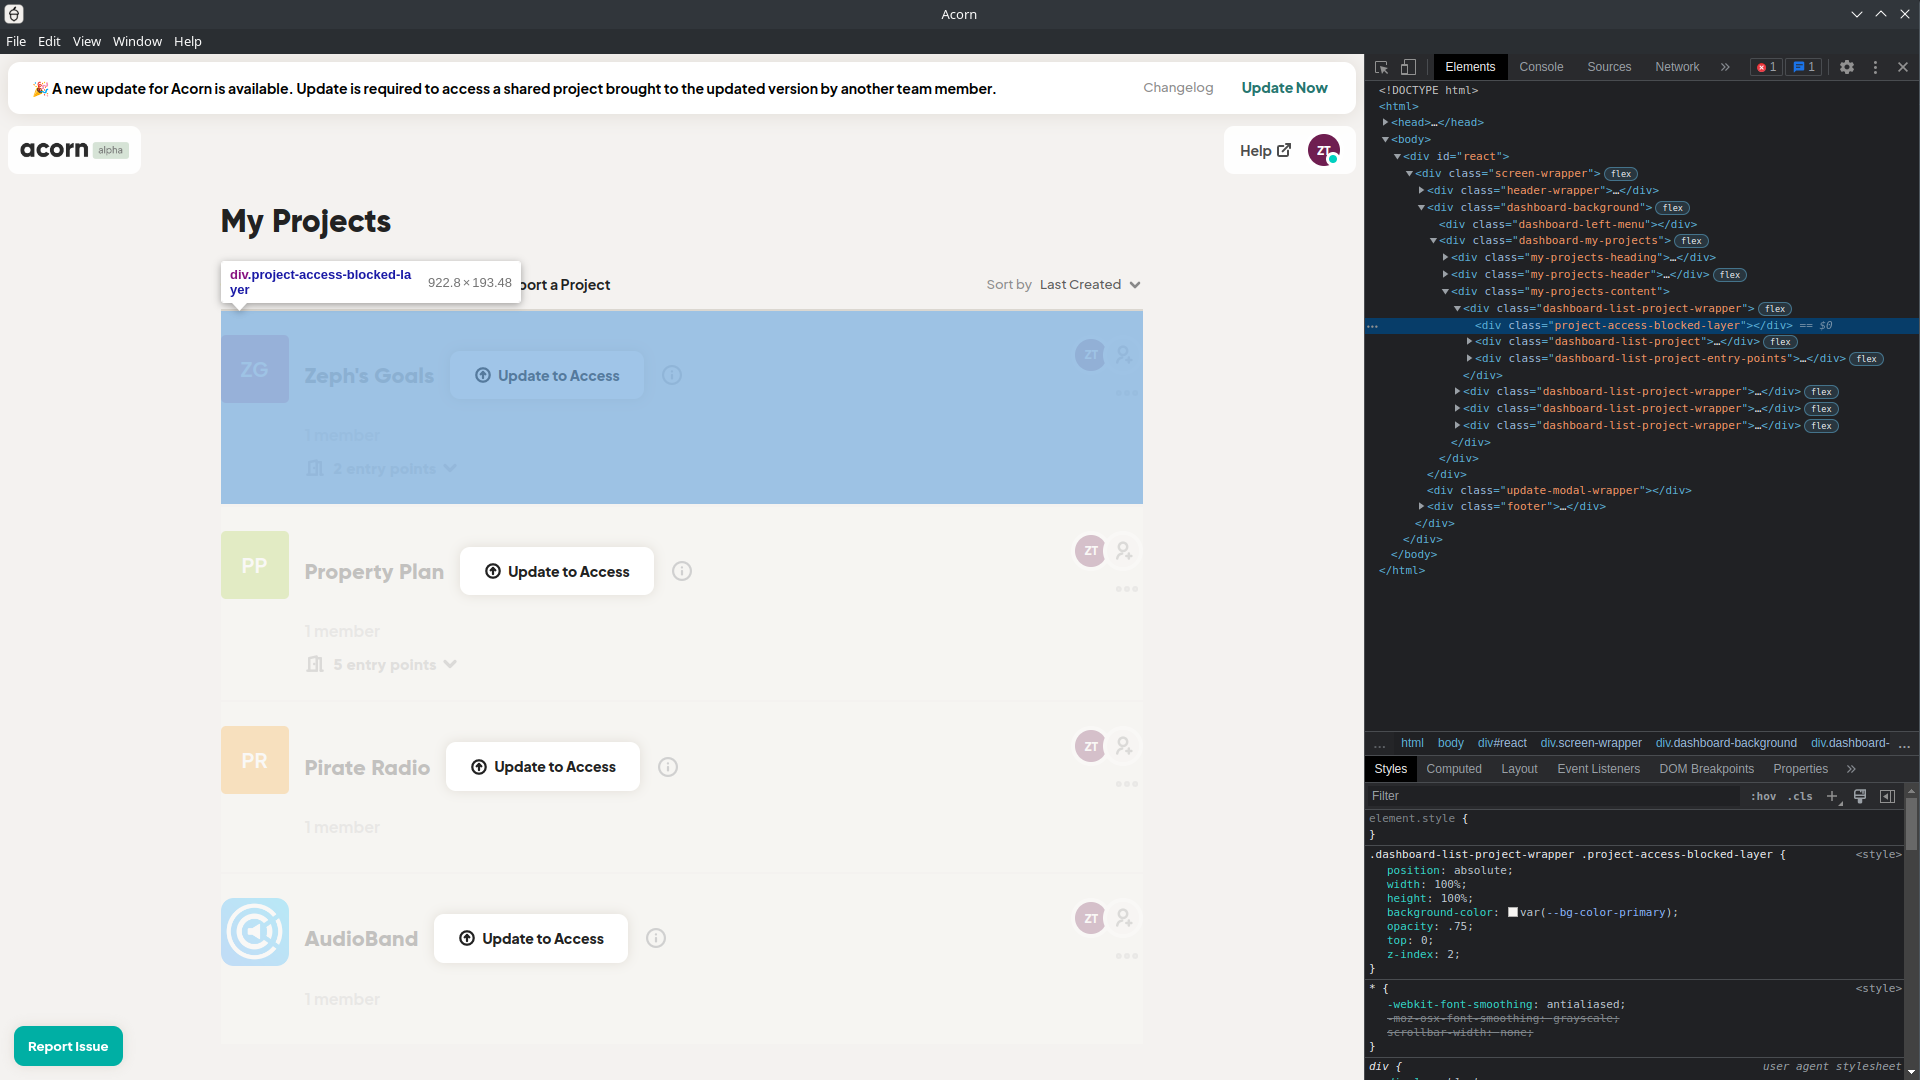Viewport: 1920px width, 1080px height.
Task: Add a new style rule with plus icon
Action: pos(1832,796)
